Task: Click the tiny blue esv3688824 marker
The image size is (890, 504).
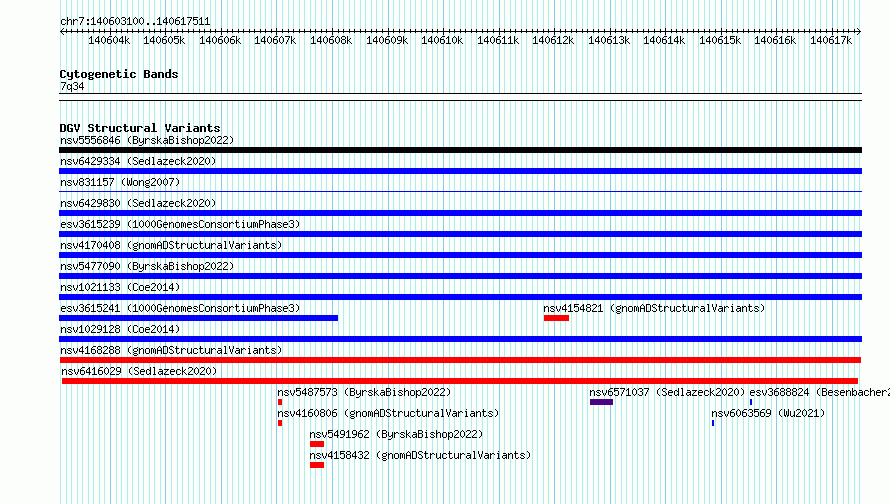Action: click(x=751, y=402)
